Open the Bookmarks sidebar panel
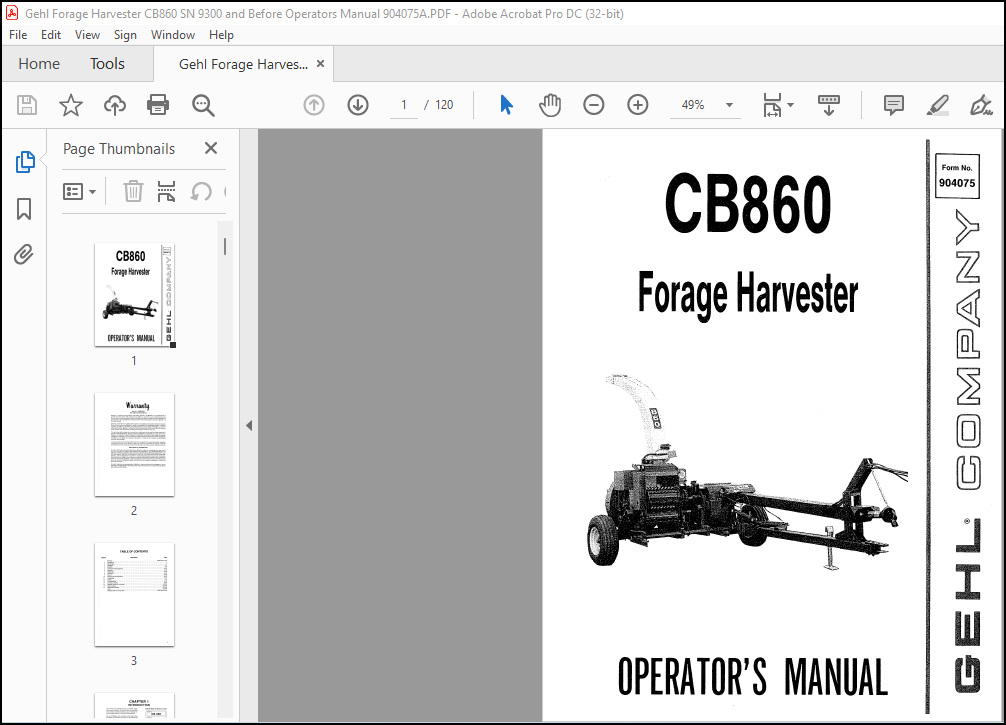The width and height of the screenshot is (1006, 725). tap(24, 209)
